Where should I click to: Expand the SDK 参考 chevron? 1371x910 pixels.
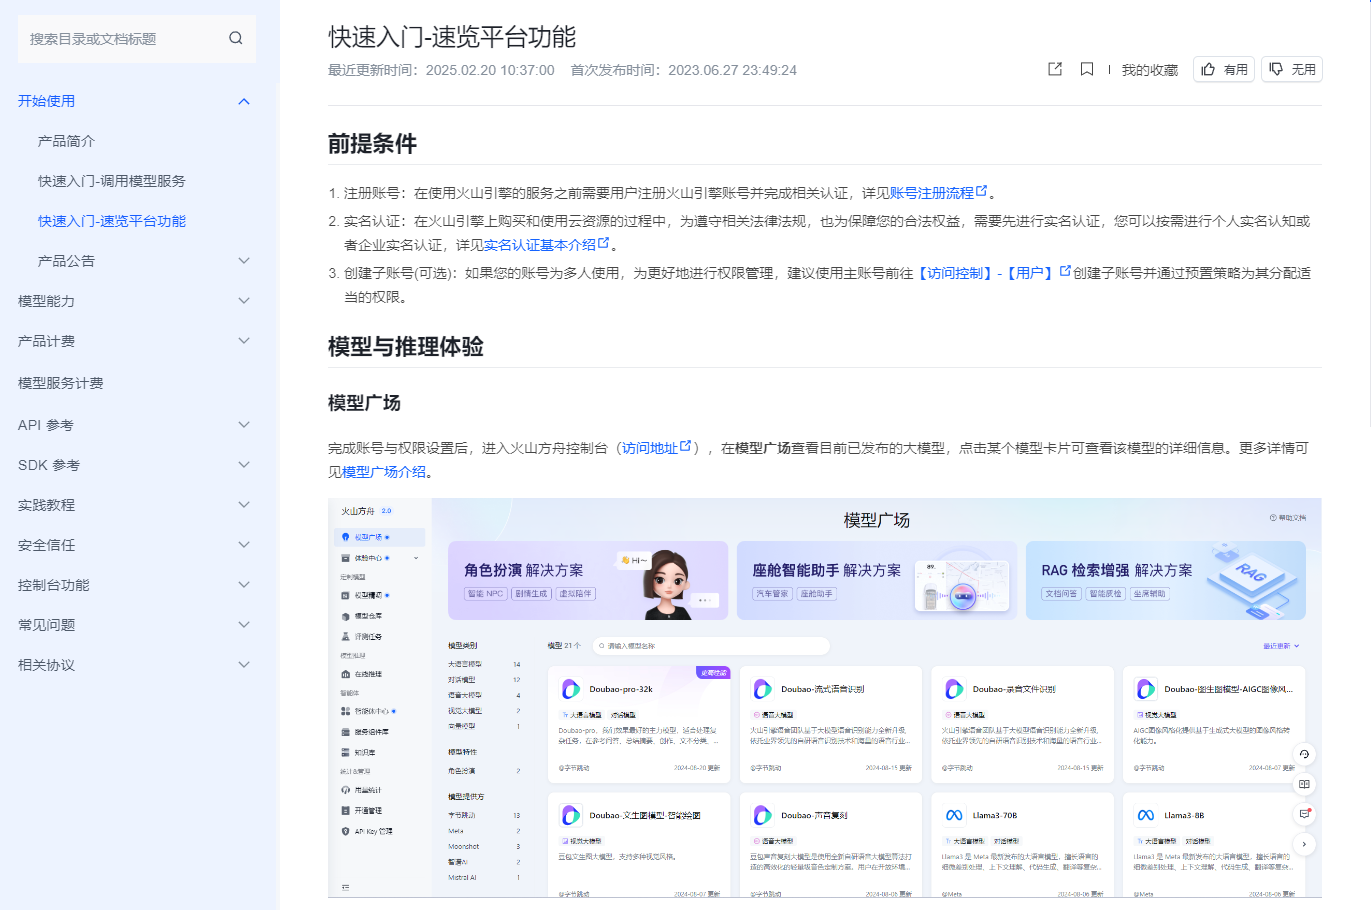244,465
